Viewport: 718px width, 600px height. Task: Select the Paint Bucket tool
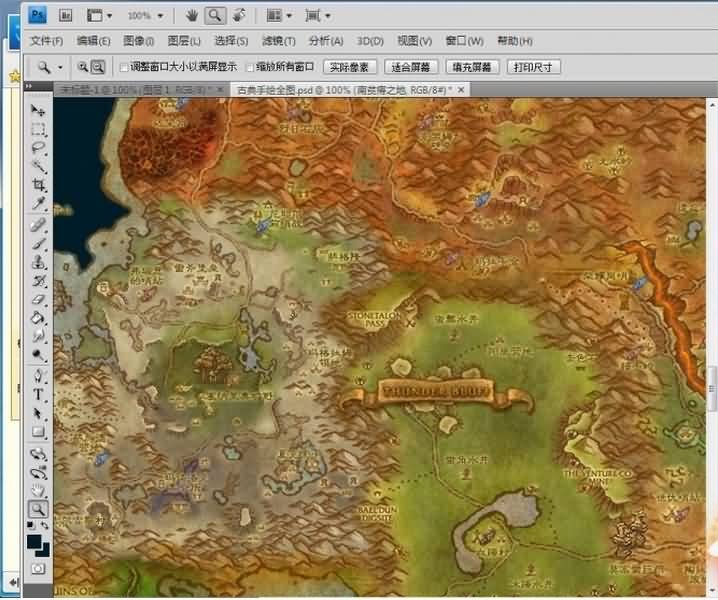[38, 318]
